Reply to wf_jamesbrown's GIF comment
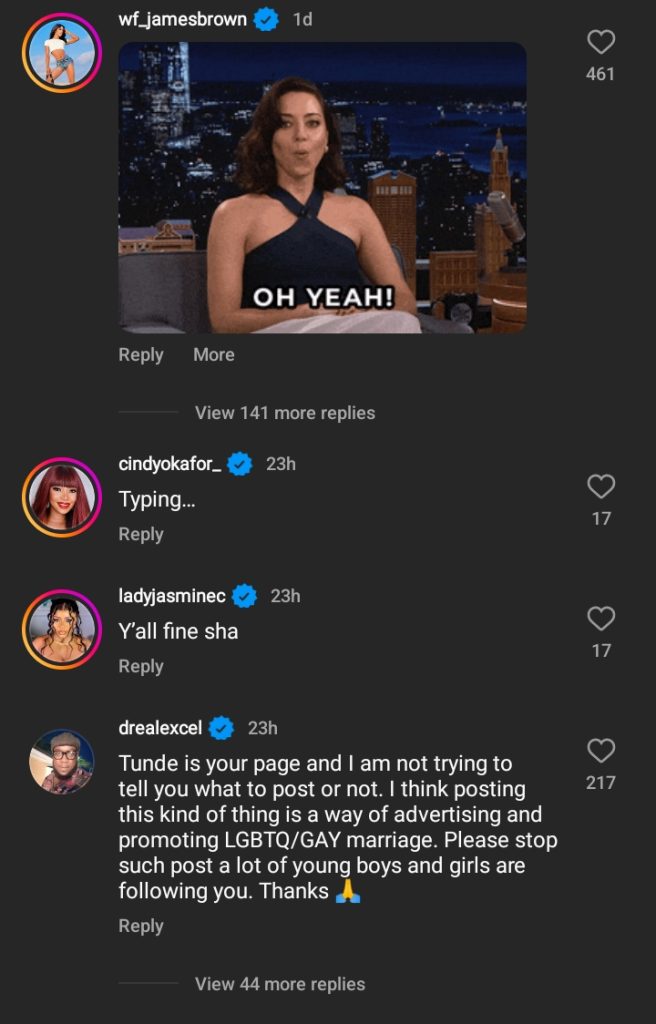 pyautogui.click(x=141, y=355)
